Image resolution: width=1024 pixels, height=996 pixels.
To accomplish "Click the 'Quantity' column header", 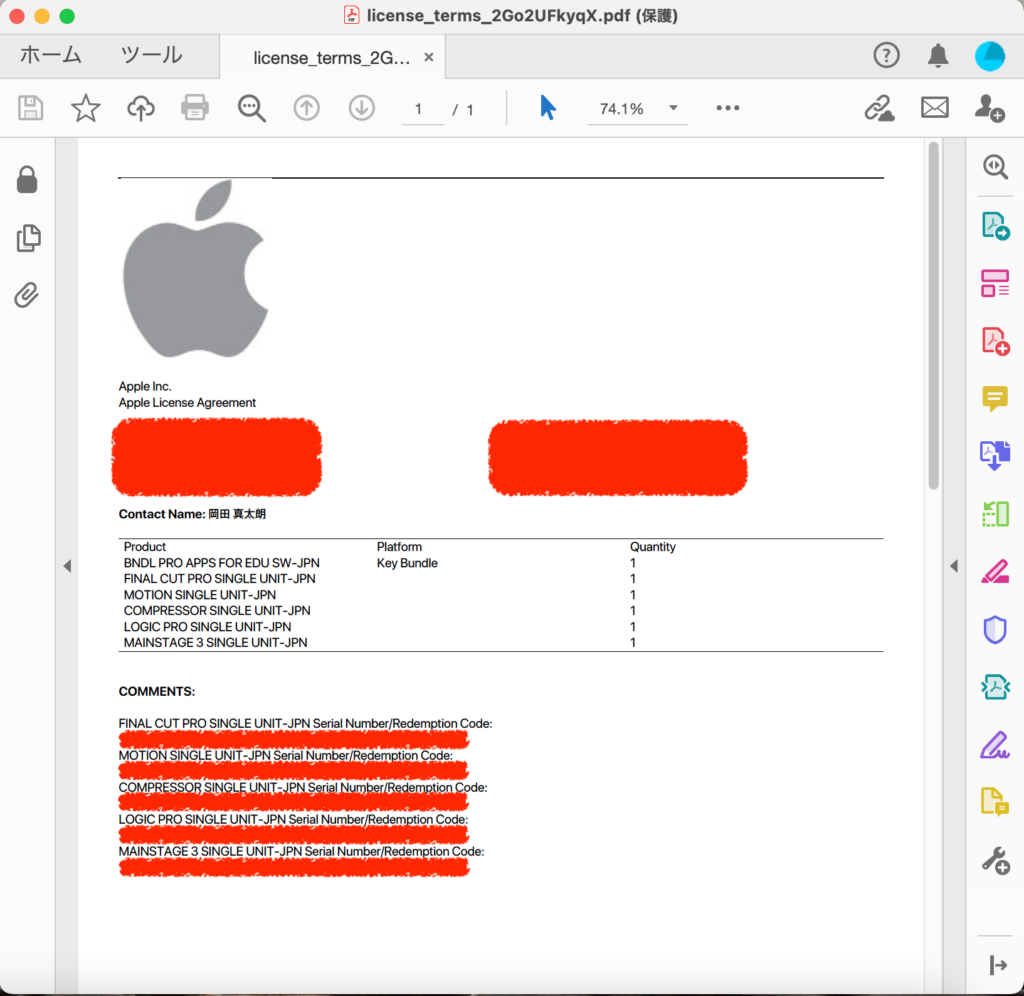I will [652, 547].
